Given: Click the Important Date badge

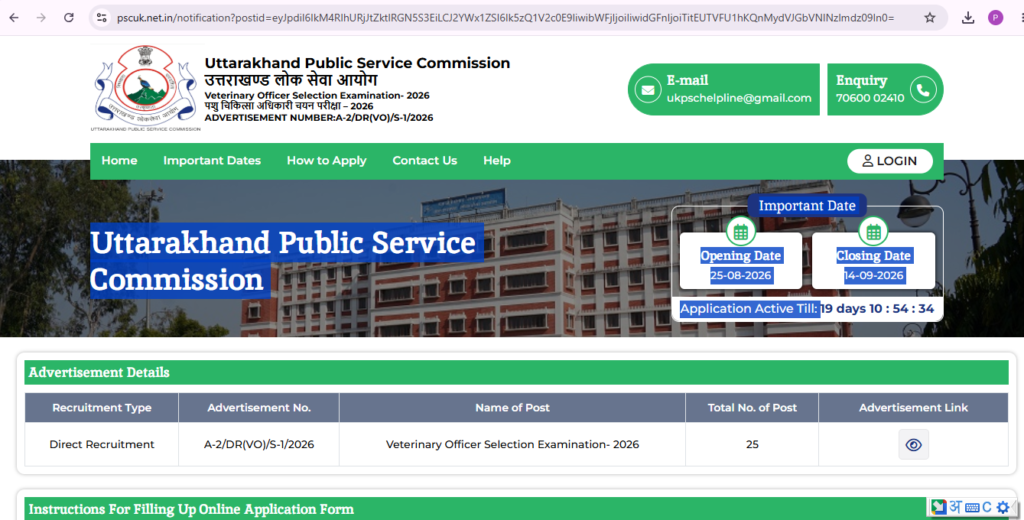Looking at the screenshot, I should (807, 205).
